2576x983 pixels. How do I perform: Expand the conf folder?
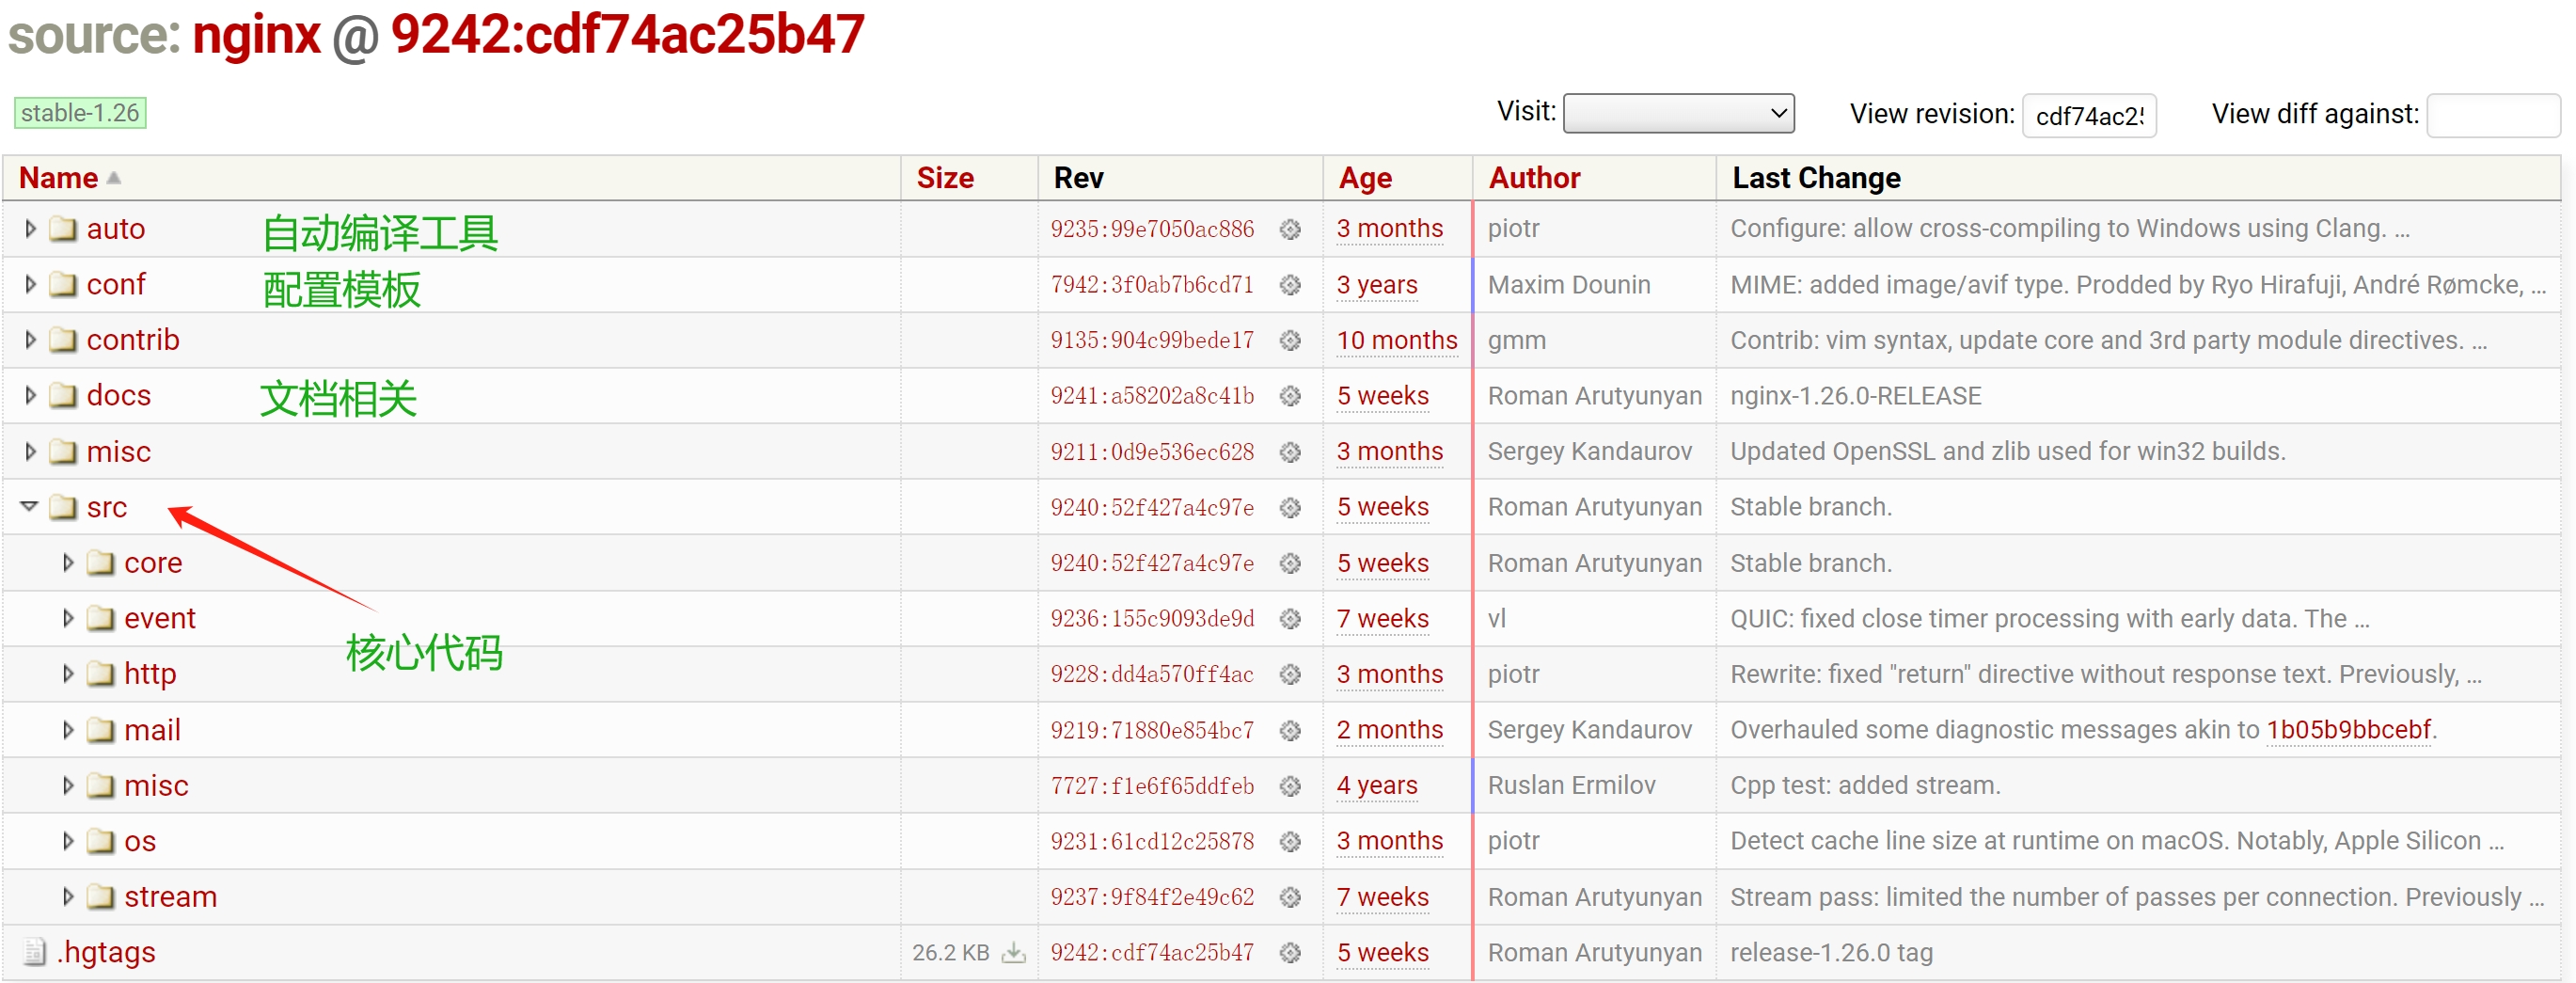click(30, 285)
